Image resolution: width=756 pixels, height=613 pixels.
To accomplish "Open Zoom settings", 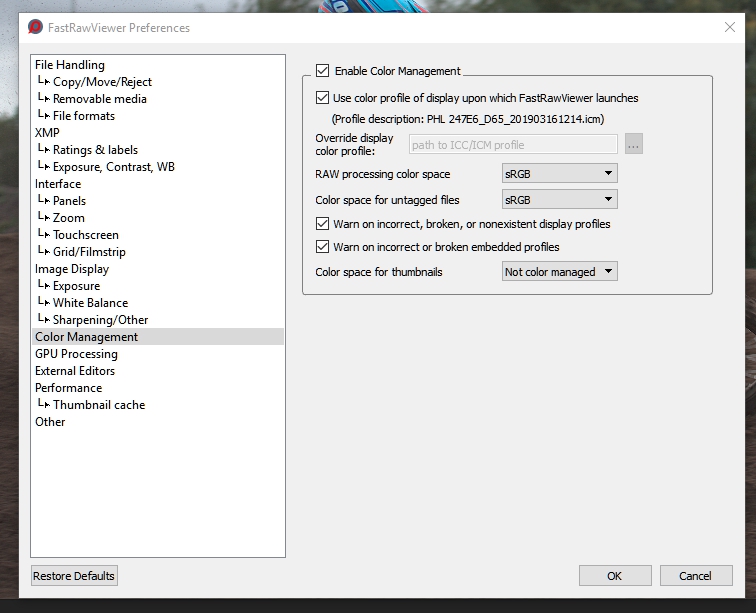I will point(158,218).
